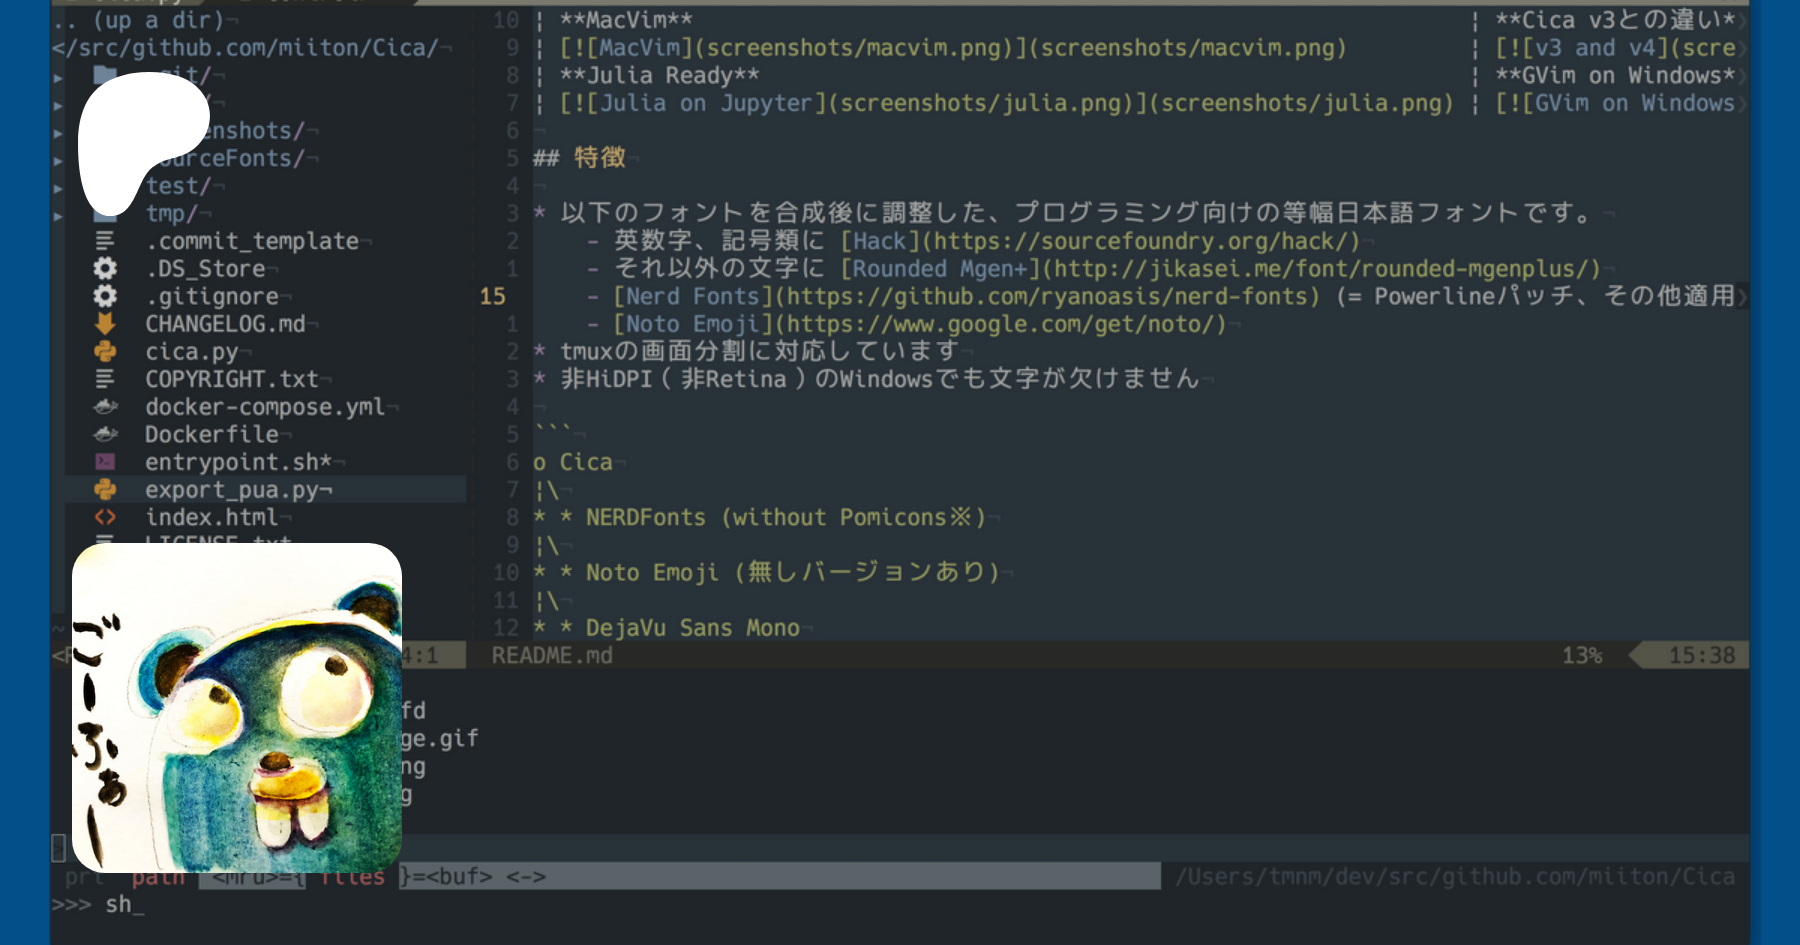Click the 13% scroll position indicator
This screenshot has width=1800, height=945.
click(1582, 656)
